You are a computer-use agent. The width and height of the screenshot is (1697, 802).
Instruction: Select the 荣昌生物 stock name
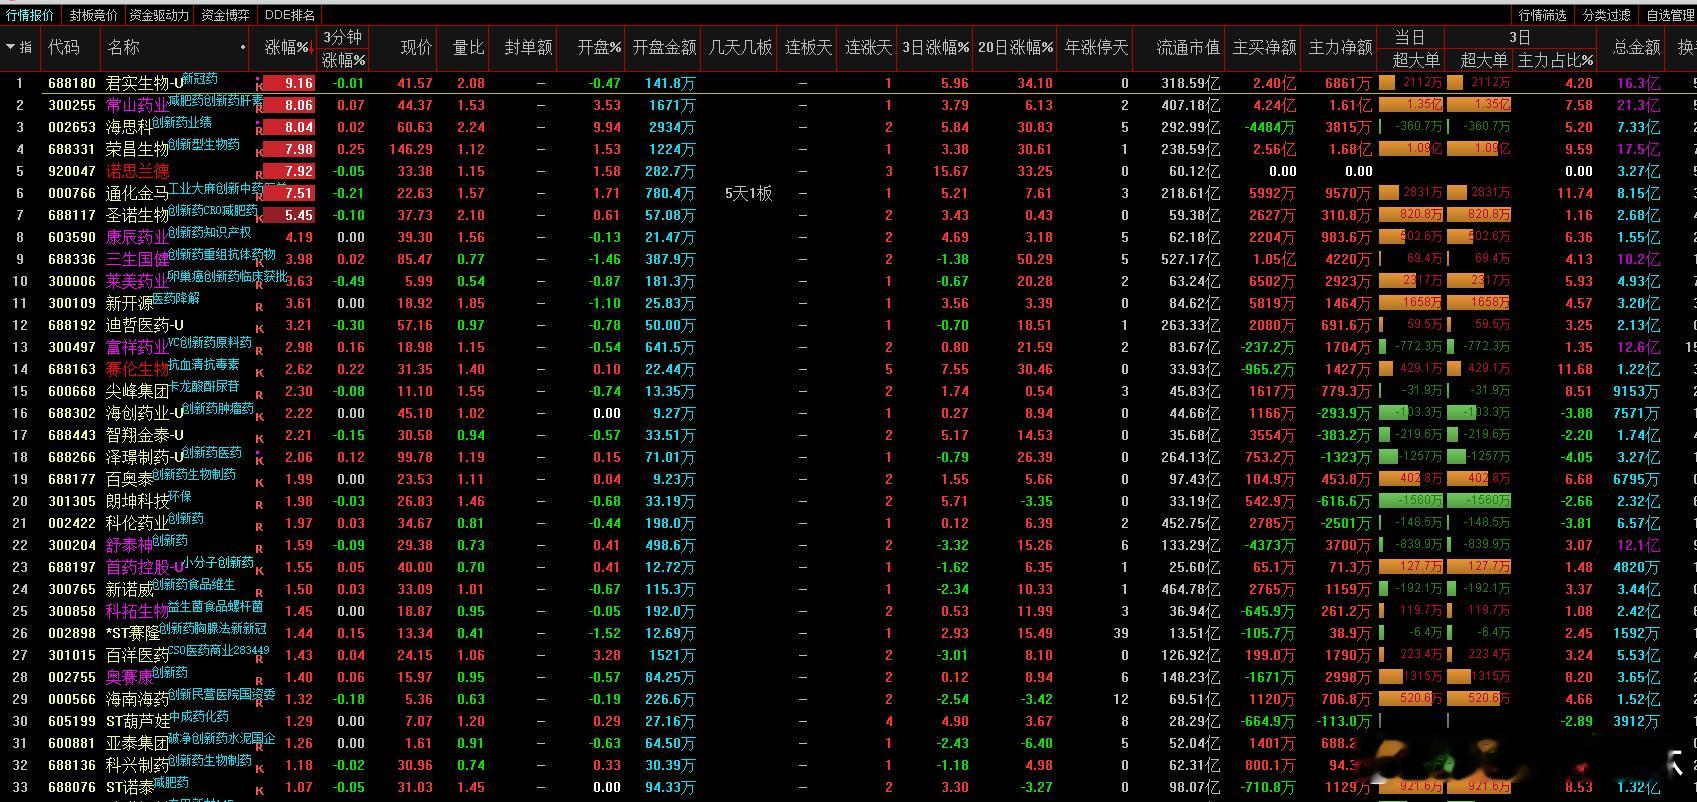pos(138,149)
